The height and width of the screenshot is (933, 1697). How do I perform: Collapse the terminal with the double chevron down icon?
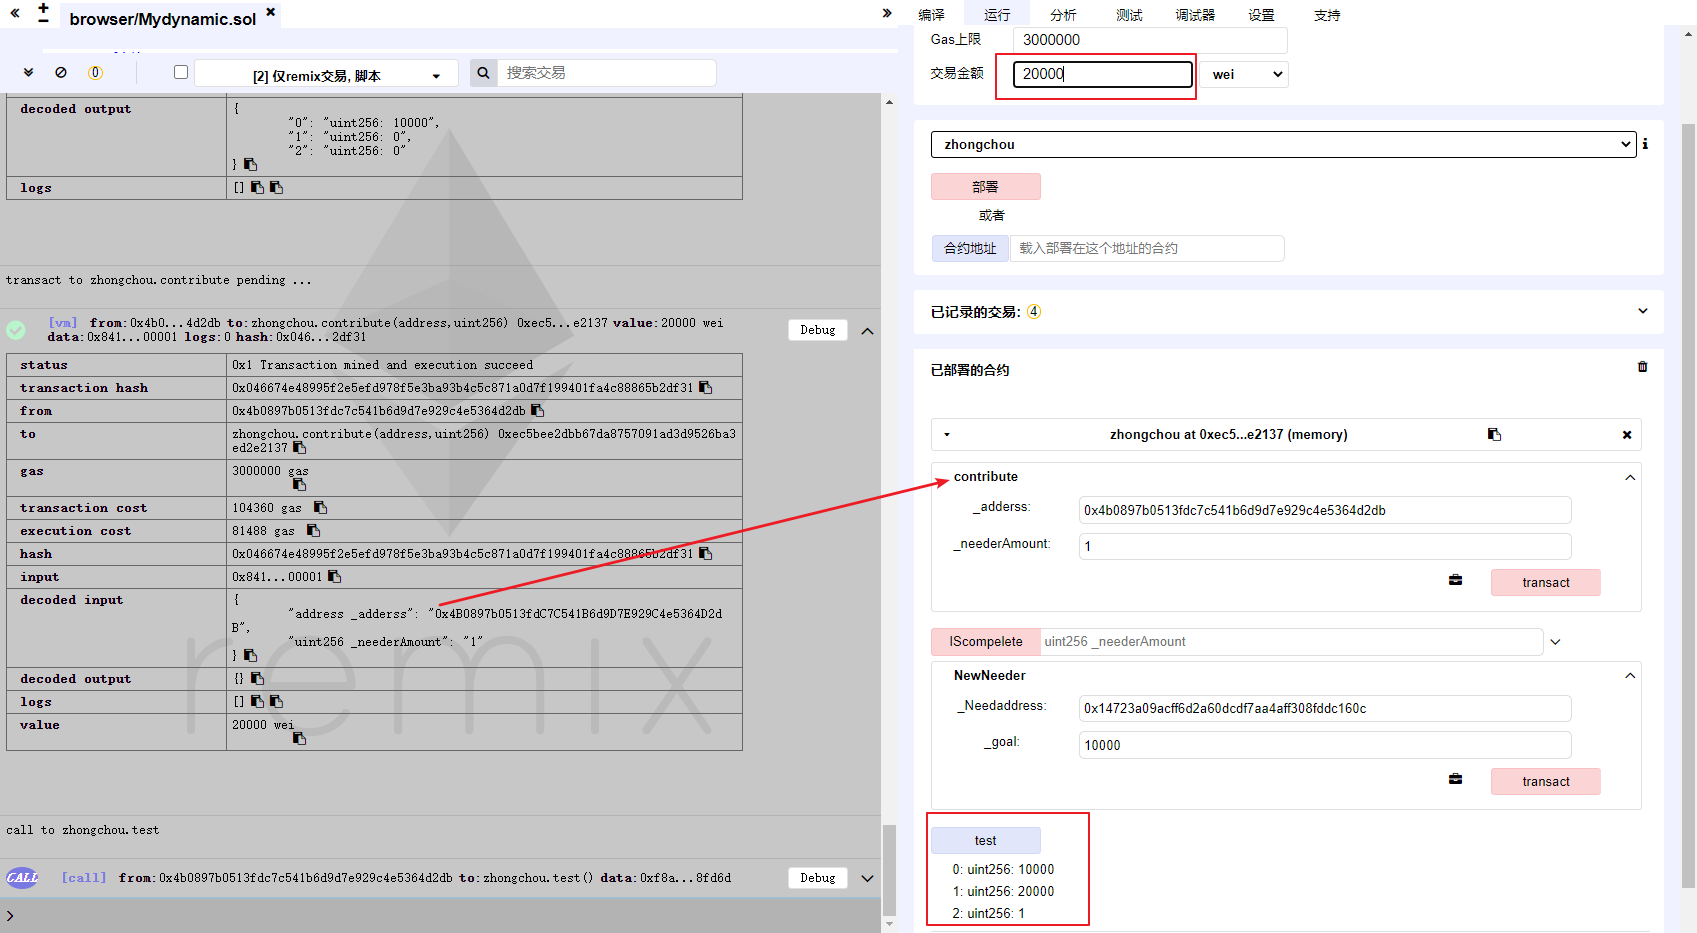[28, 72]
